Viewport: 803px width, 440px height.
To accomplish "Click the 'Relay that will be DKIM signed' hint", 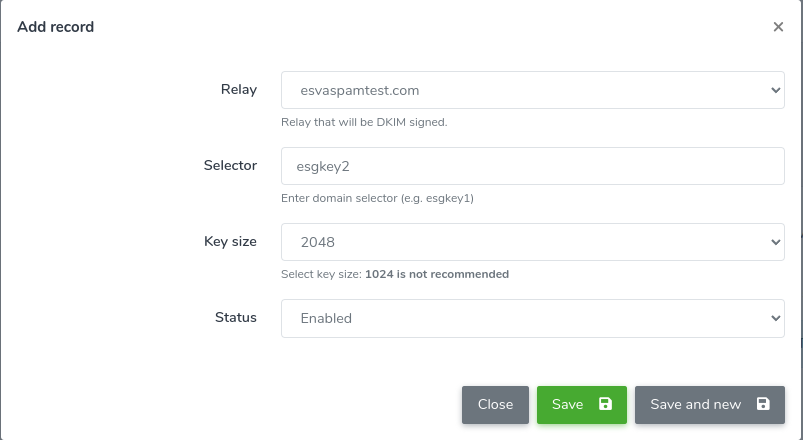I will (364, 122).
